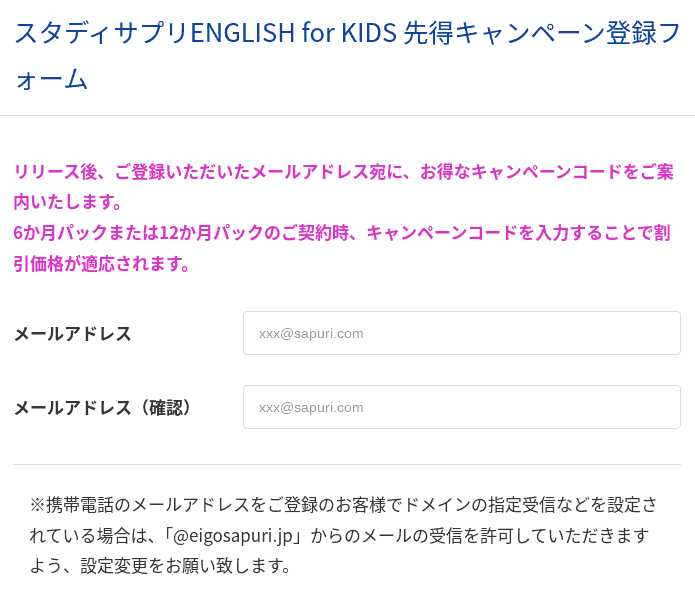Click the 6か月パック text
Image resolution: width=695 pixels, height=601 pixels.
pyautogui.click(x=57, y=234)
